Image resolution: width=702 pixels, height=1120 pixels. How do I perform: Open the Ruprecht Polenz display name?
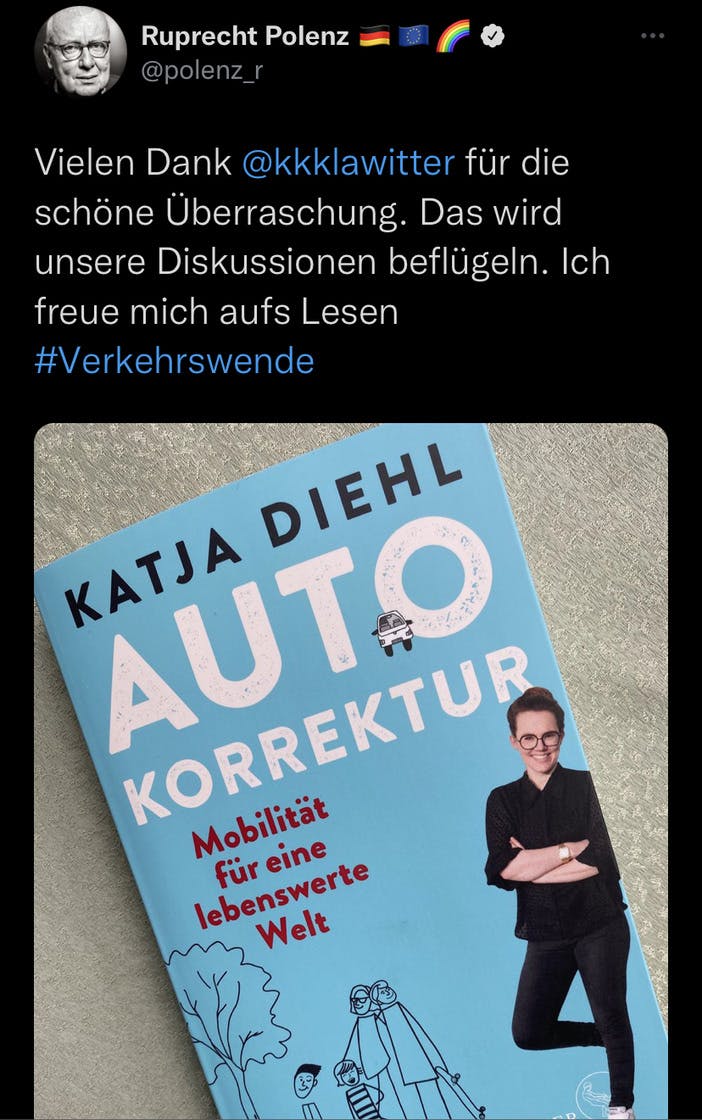[245, 35]
